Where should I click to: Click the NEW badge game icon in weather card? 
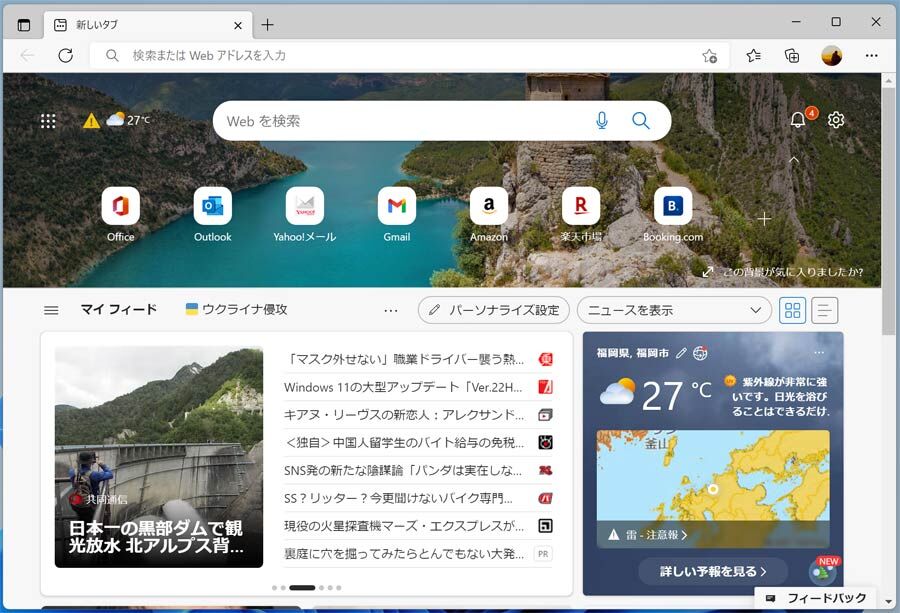coord(823,571)
